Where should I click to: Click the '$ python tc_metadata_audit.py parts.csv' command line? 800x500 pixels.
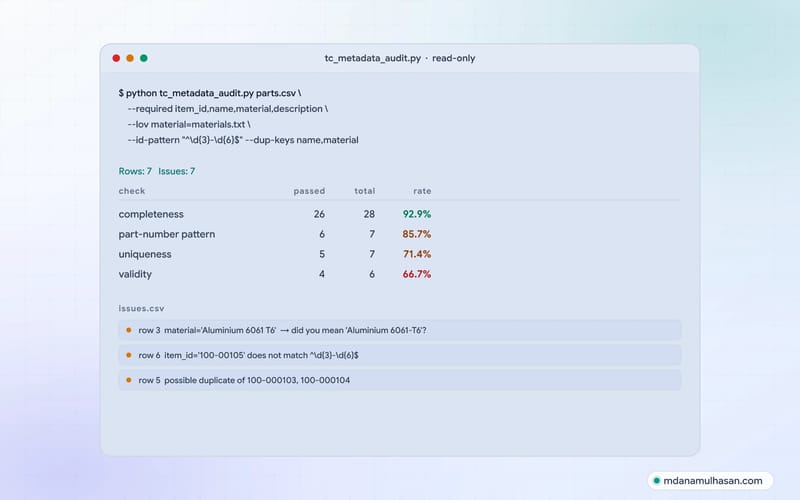point(210,93)
